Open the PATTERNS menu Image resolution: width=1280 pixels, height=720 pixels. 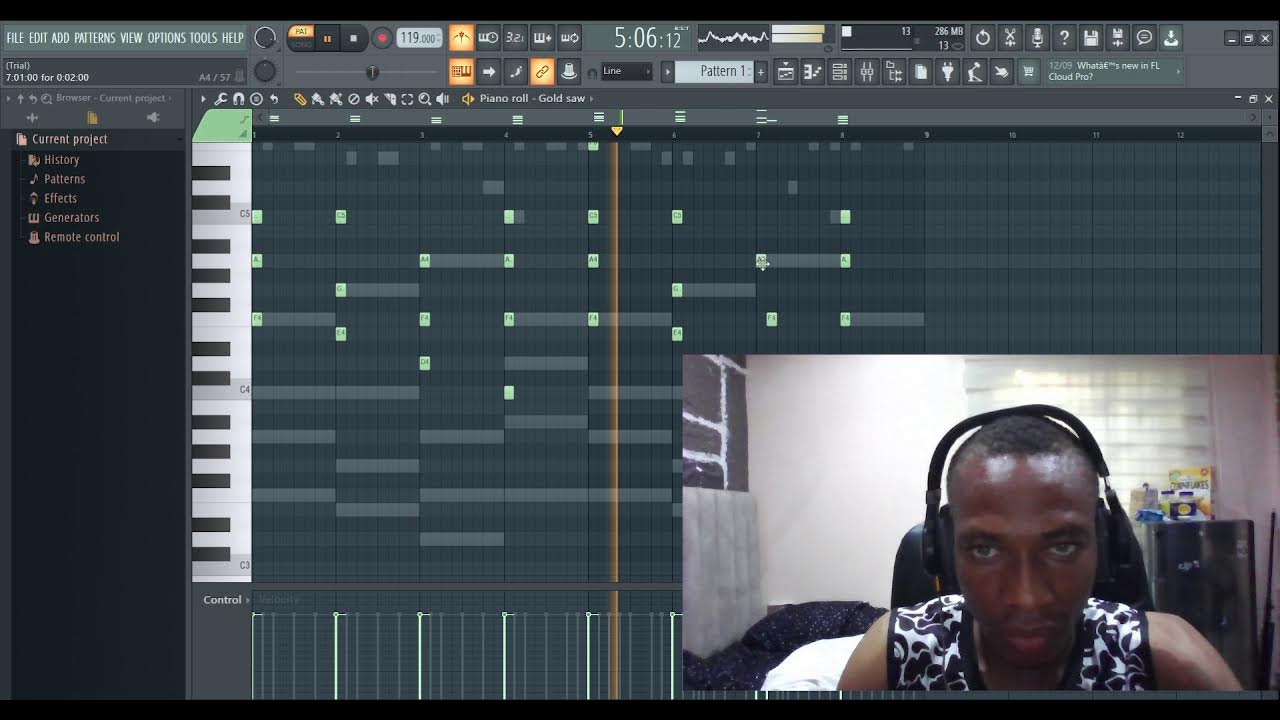click(x=95, y=38)
